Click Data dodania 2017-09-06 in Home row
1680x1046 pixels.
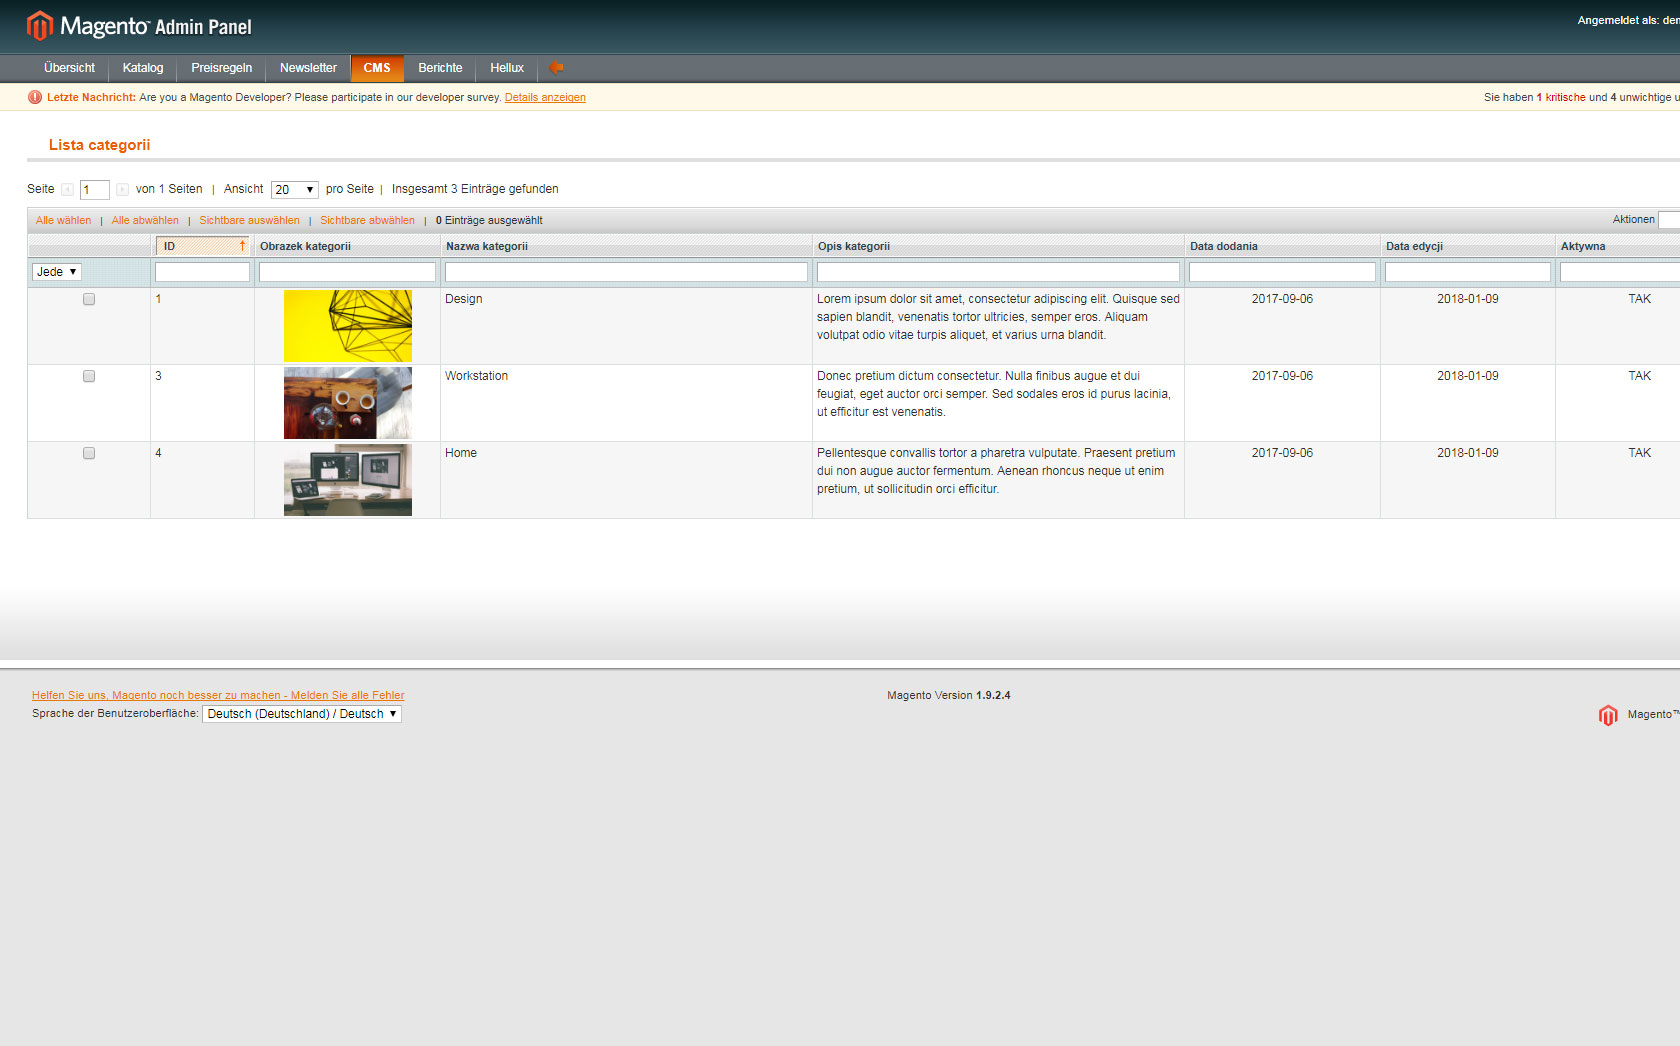pyautogui.click(x=1282, y=453)
